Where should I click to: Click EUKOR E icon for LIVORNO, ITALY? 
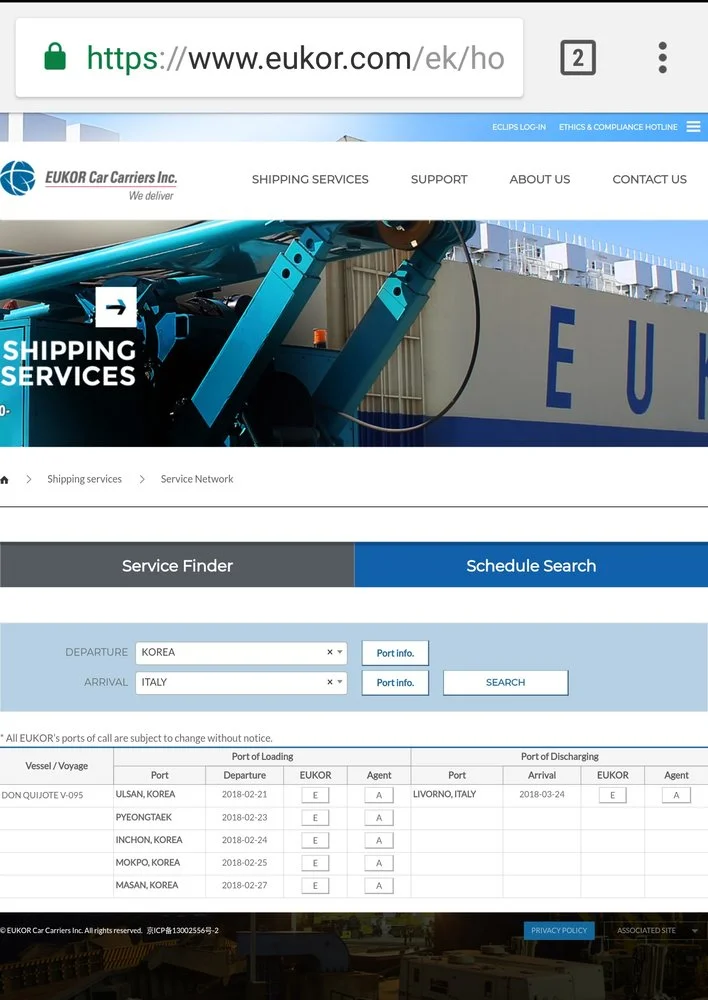point(612,795)
